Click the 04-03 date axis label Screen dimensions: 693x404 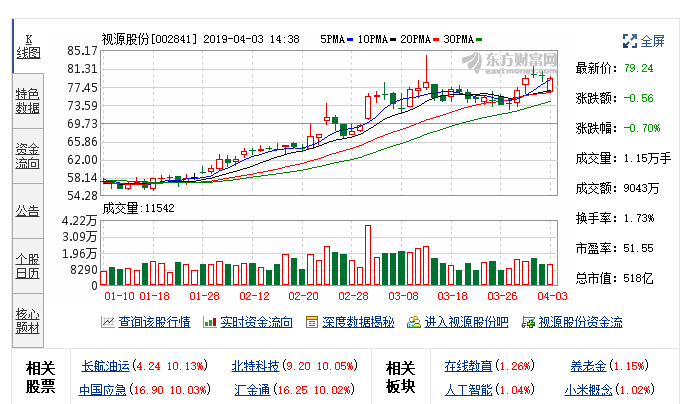point(552,296)
